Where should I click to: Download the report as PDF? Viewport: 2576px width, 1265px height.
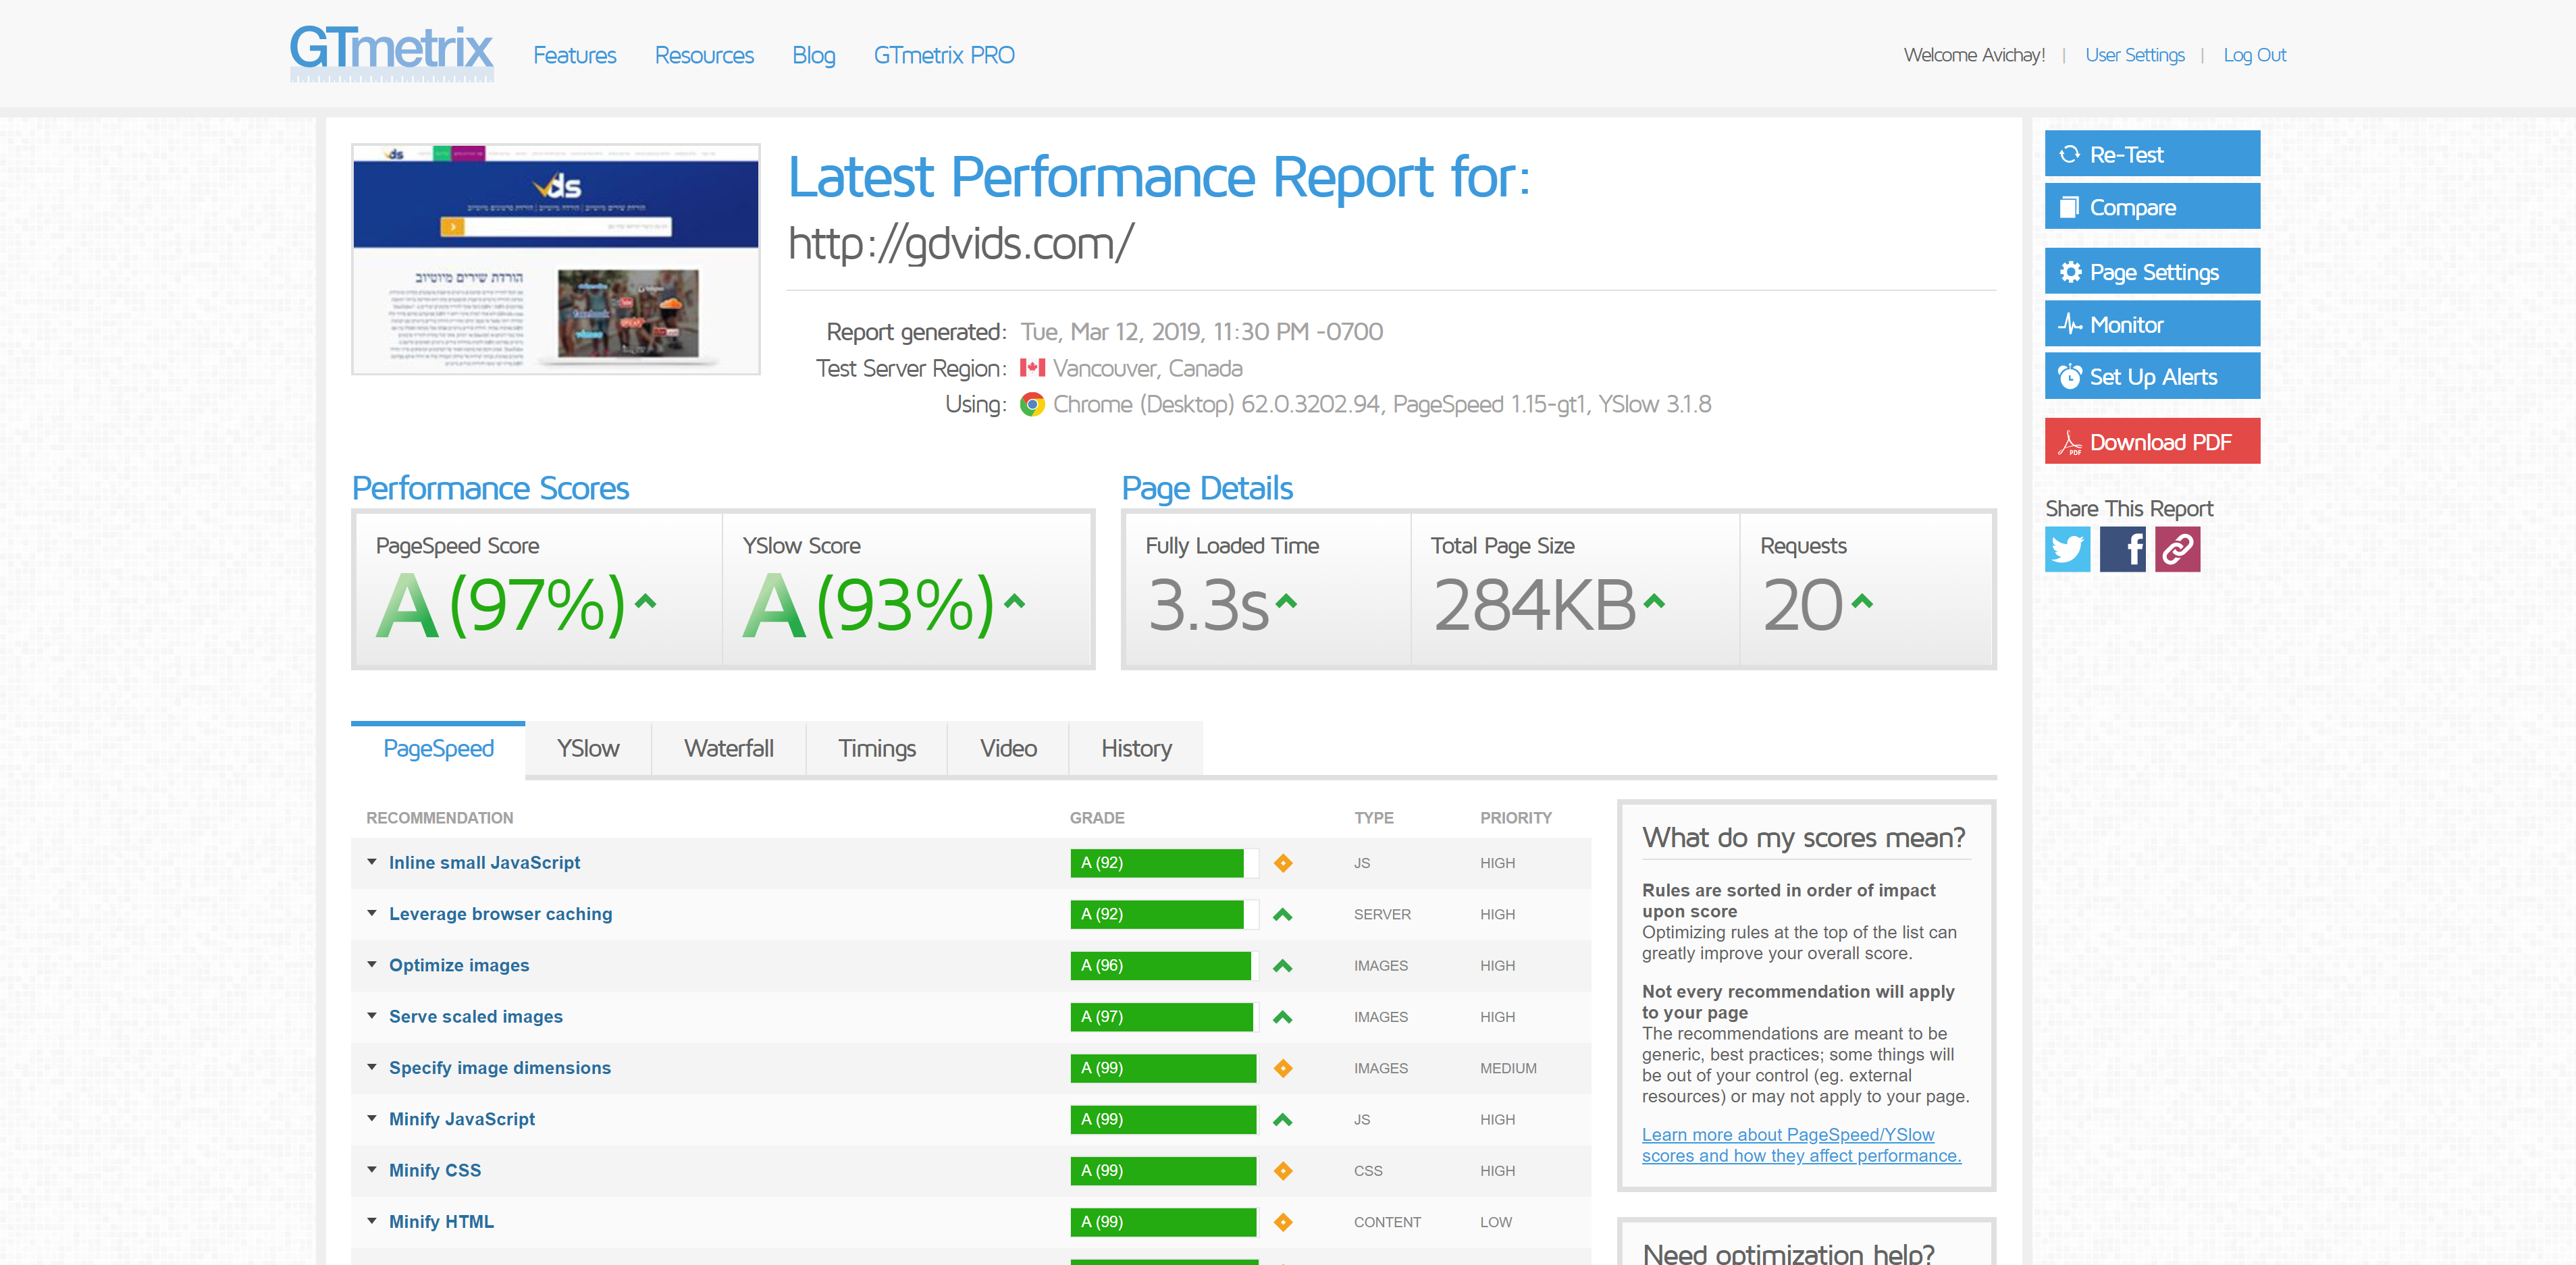2152,442
